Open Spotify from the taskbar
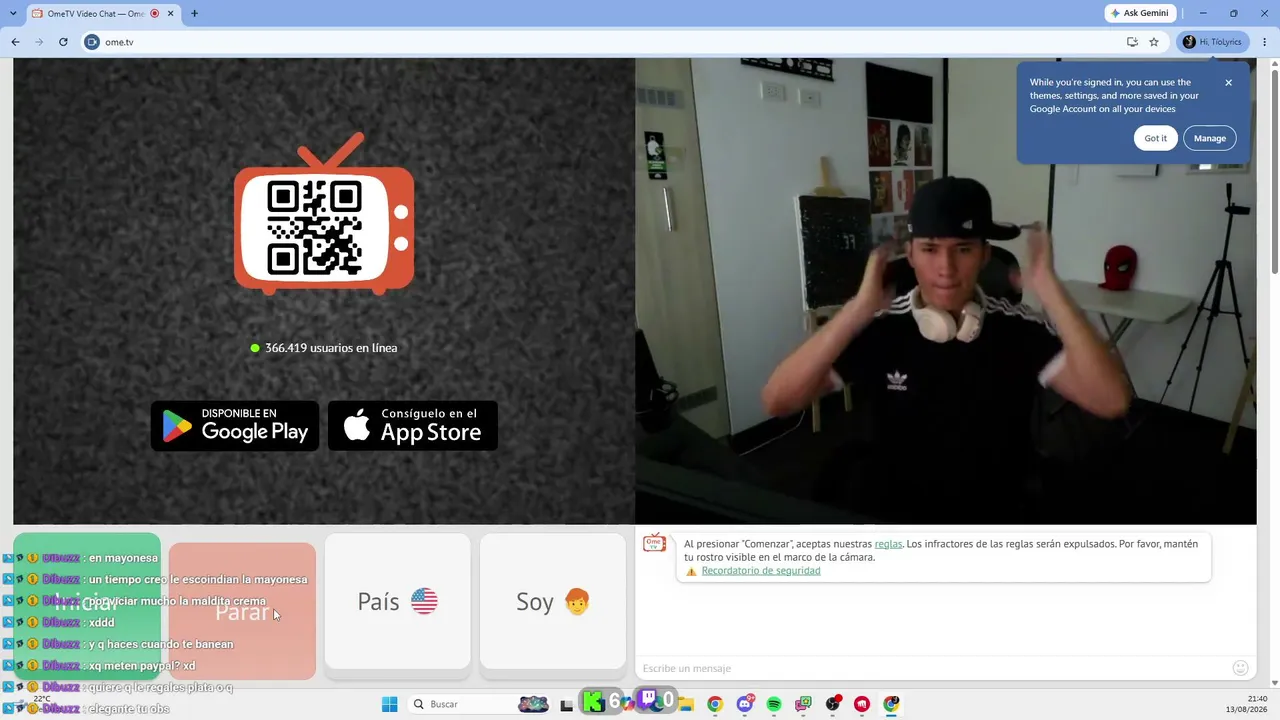This screenshot has width=1280, height=720. 774,704
